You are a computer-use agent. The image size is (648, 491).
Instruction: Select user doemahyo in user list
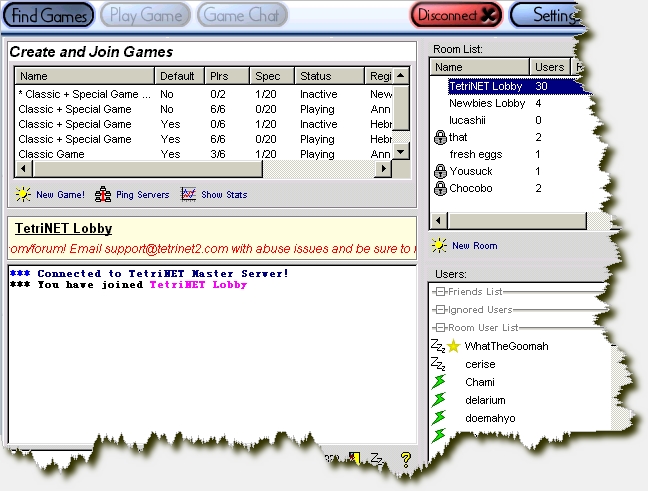[490, 418]
